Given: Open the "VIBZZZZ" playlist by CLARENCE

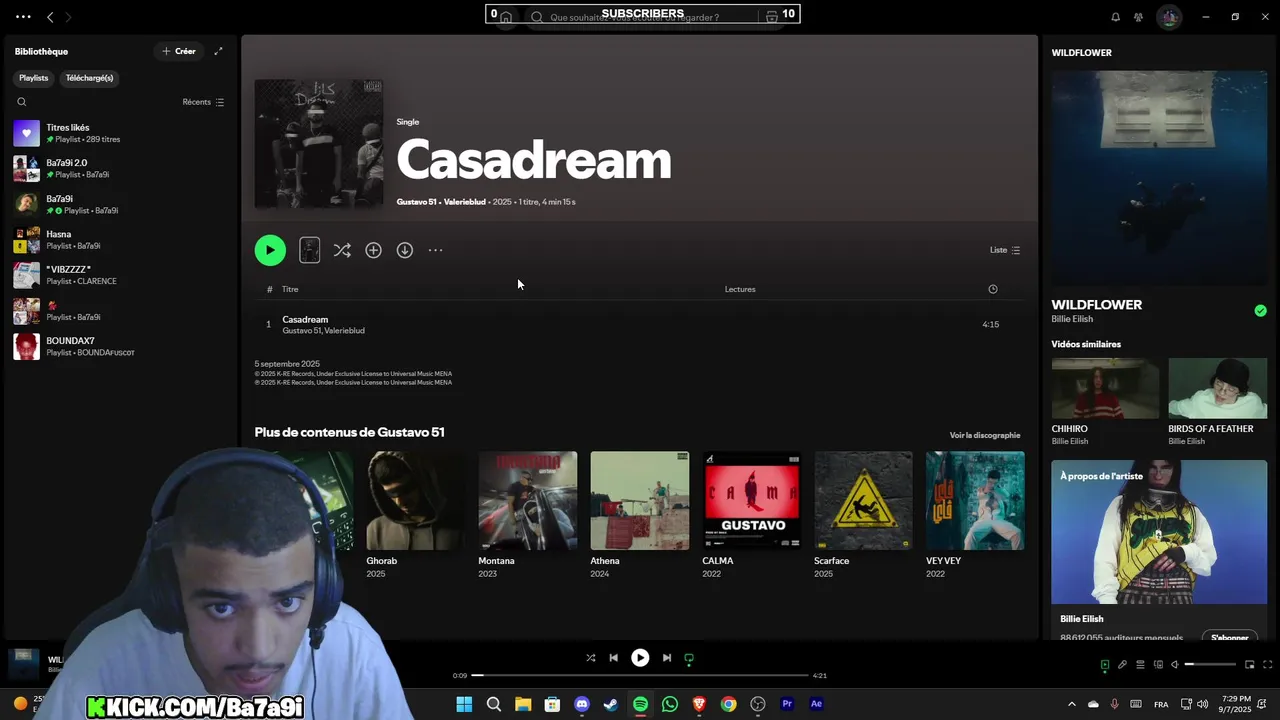Looking at the screenshot, I should pyautogui.click(x=118, y=275).
